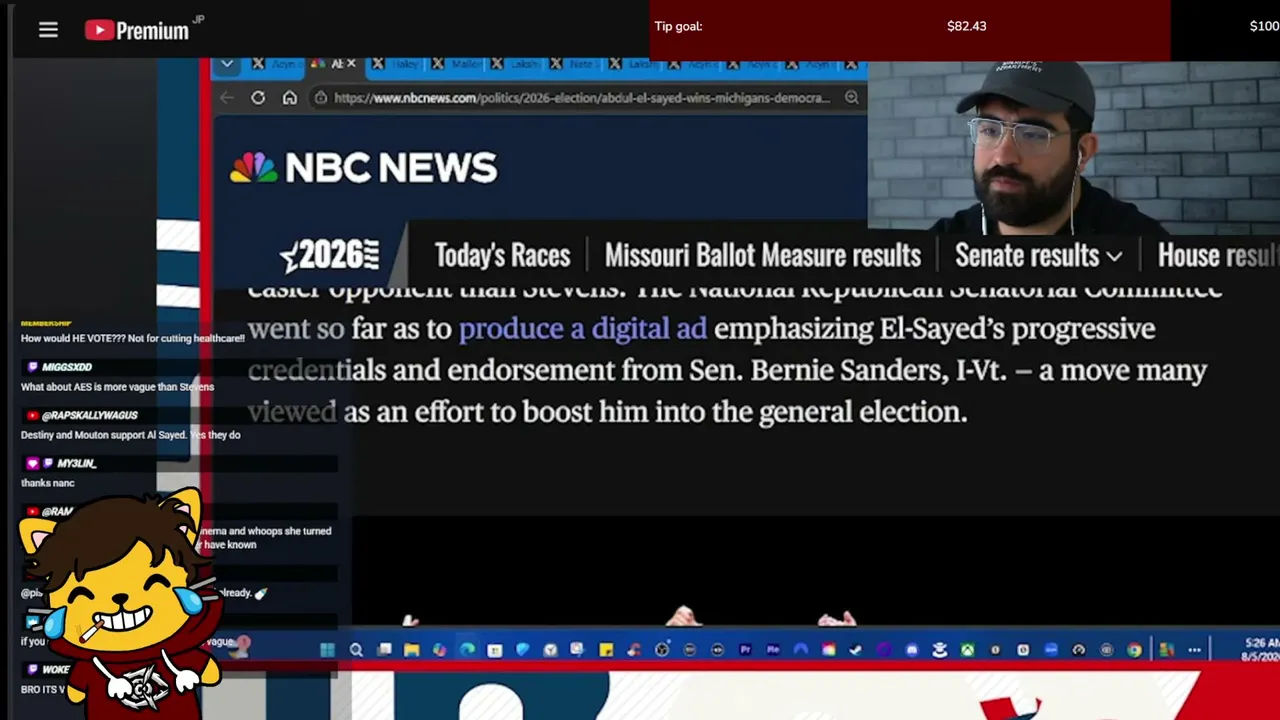Viewport: 1280px width, 720px height.
Task: Open the taskbar clock and date
Action: [1262, 650]
